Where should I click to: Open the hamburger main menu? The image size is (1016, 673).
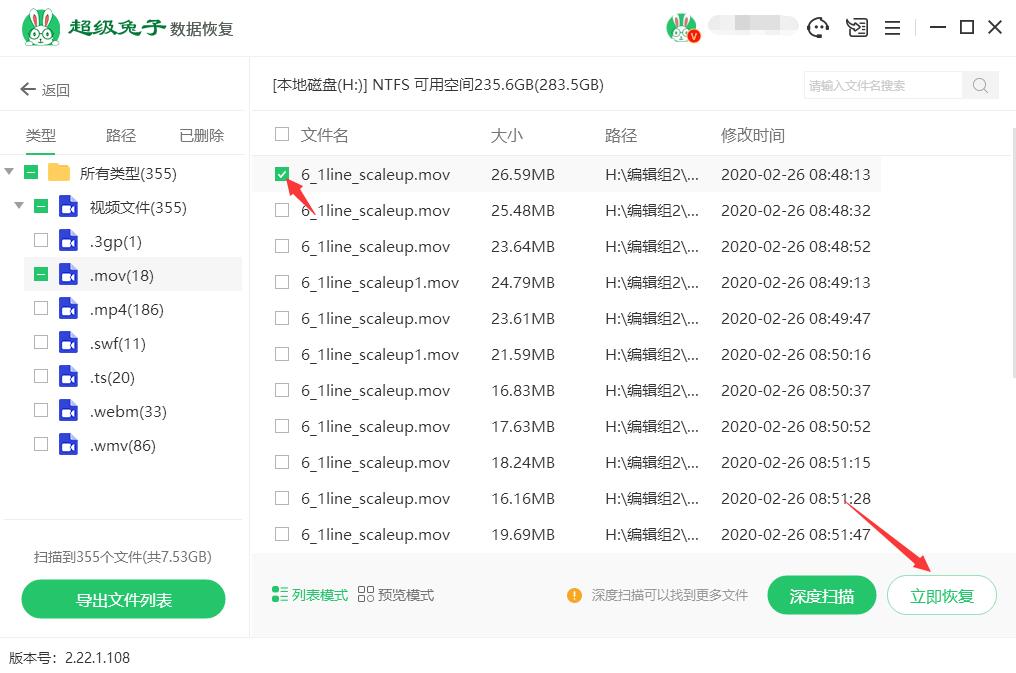pos(892,27)
